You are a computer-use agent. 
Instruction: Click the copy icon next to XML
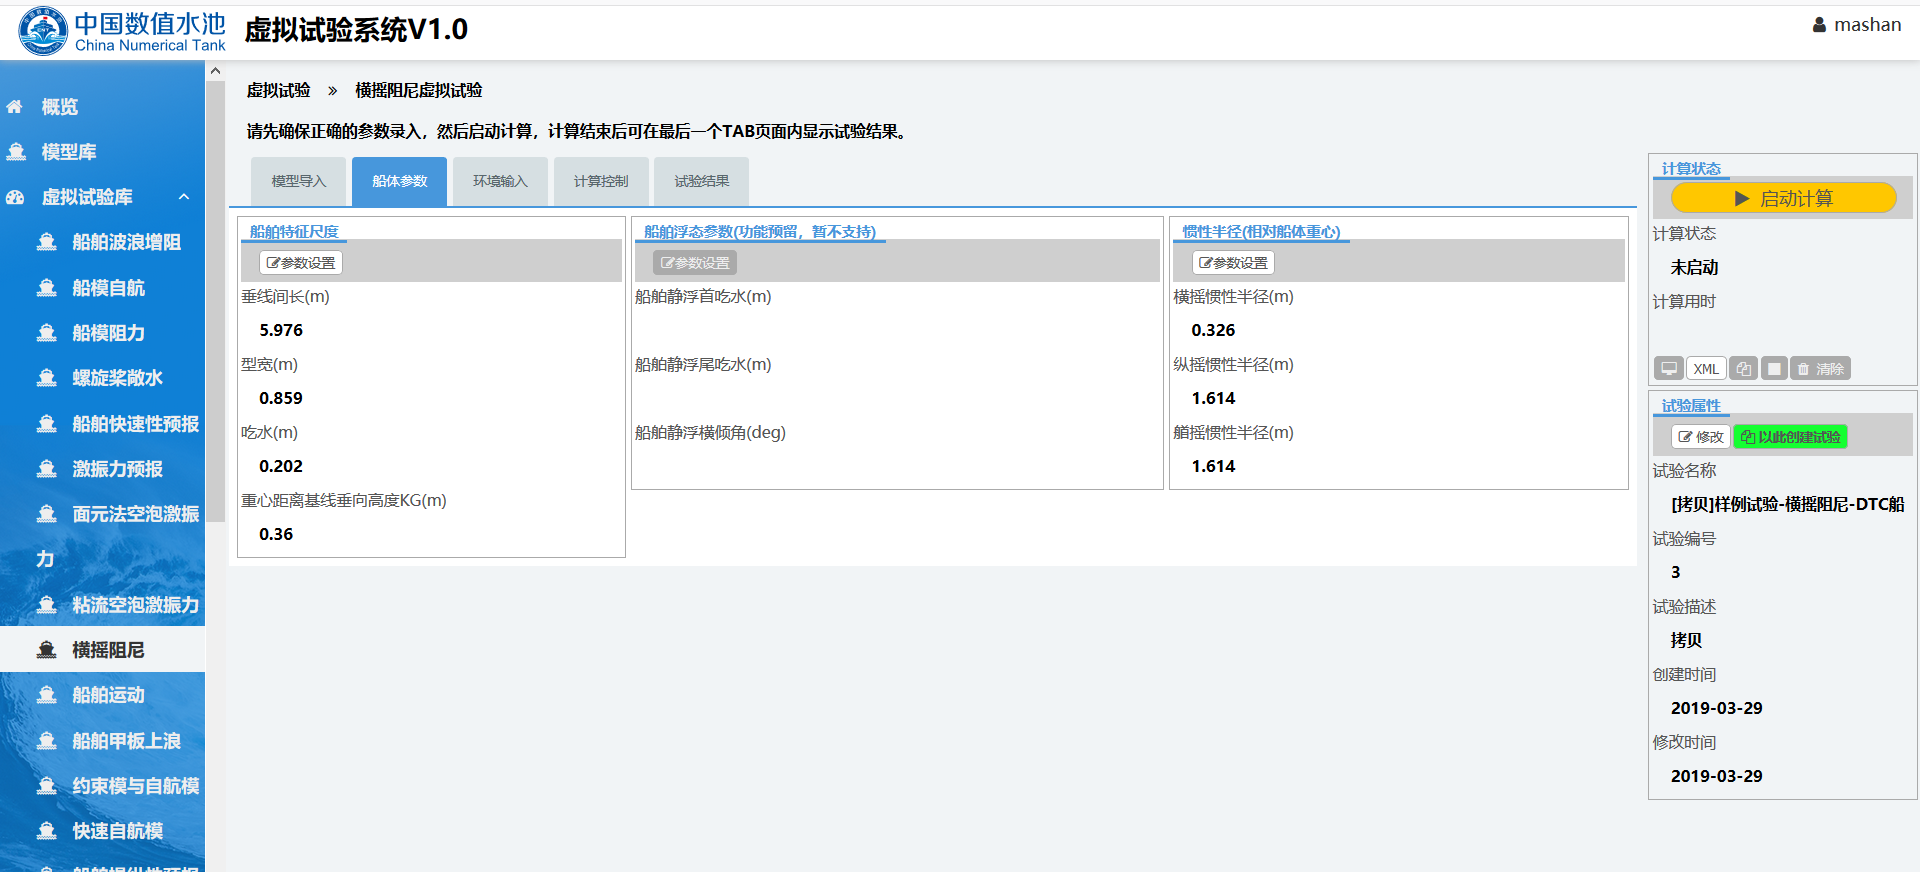click(1743, 368)
